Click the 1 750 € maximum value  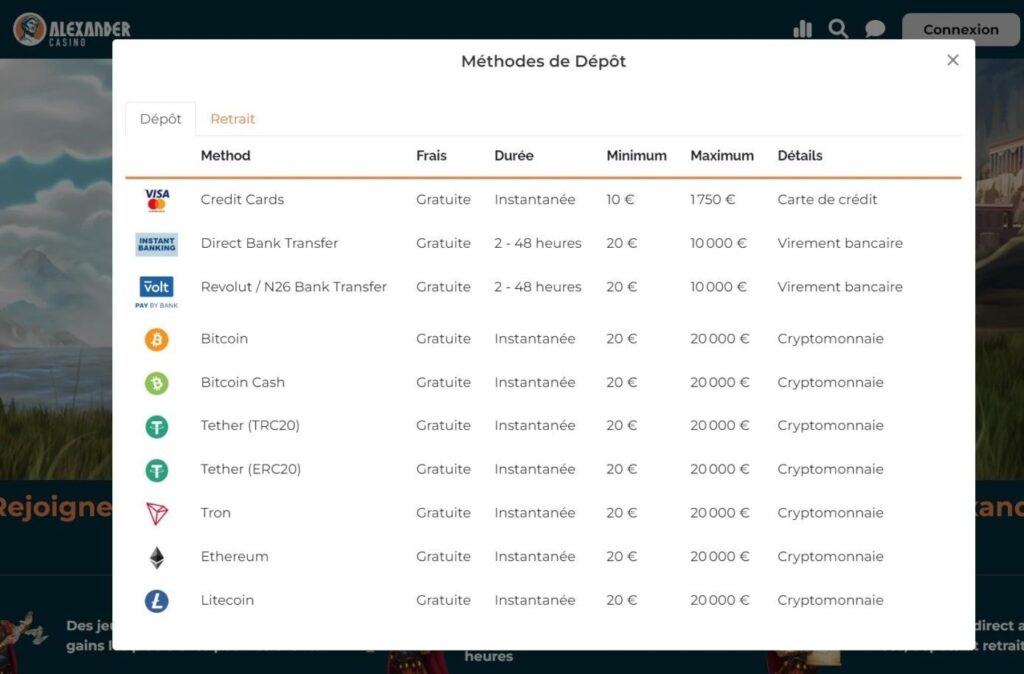tap(712, 199)
